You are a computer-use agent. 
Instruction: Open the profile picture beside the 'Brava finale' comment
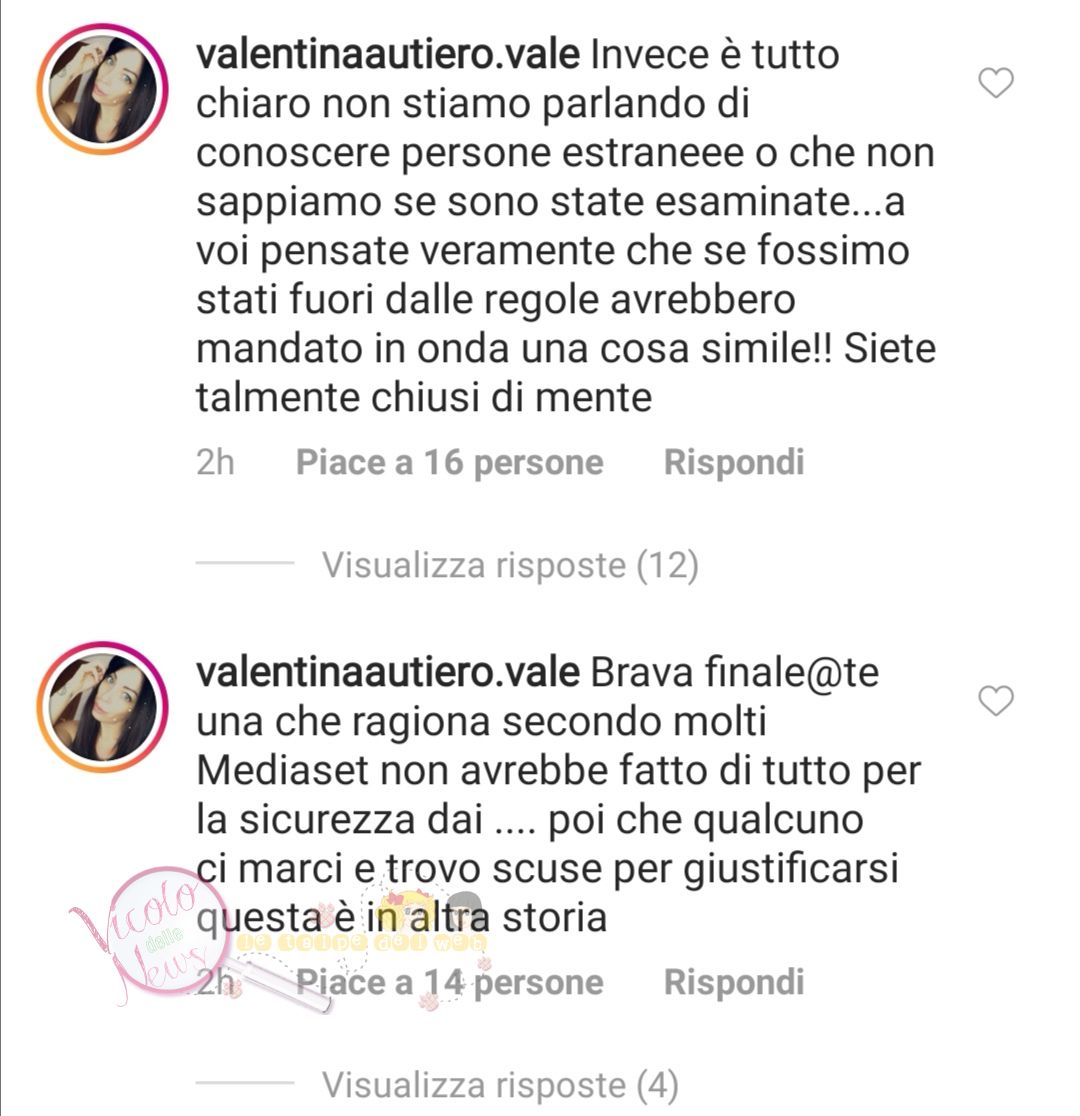pos(103,707)
